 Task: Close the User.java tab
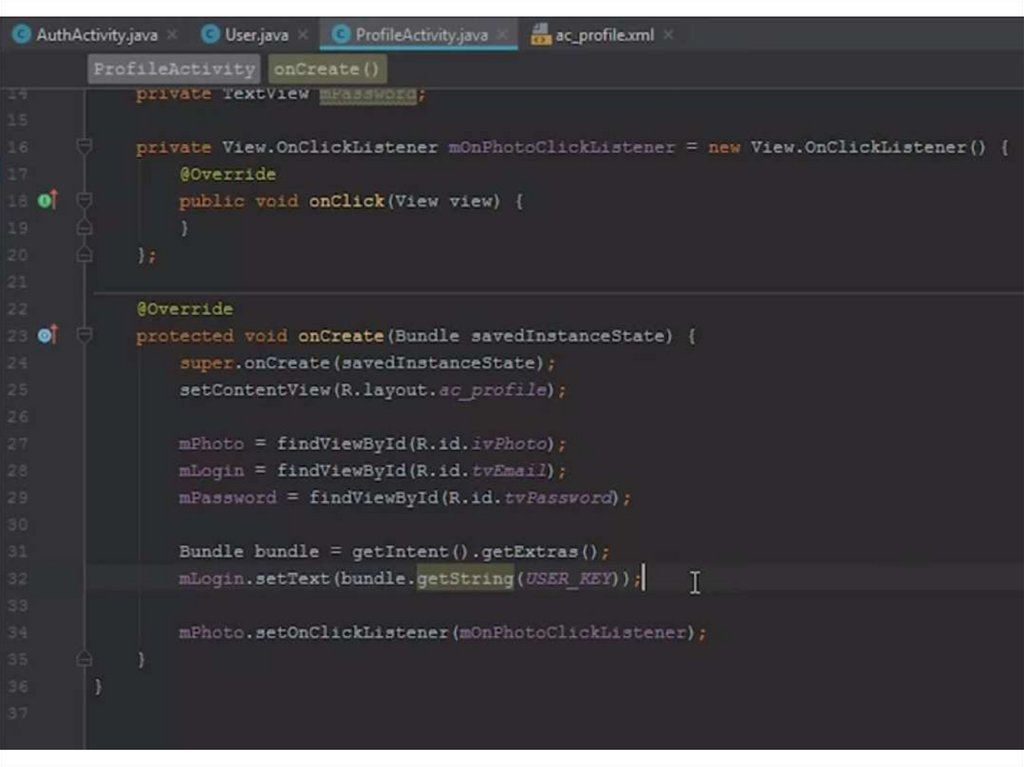click(x=303, y=35)
